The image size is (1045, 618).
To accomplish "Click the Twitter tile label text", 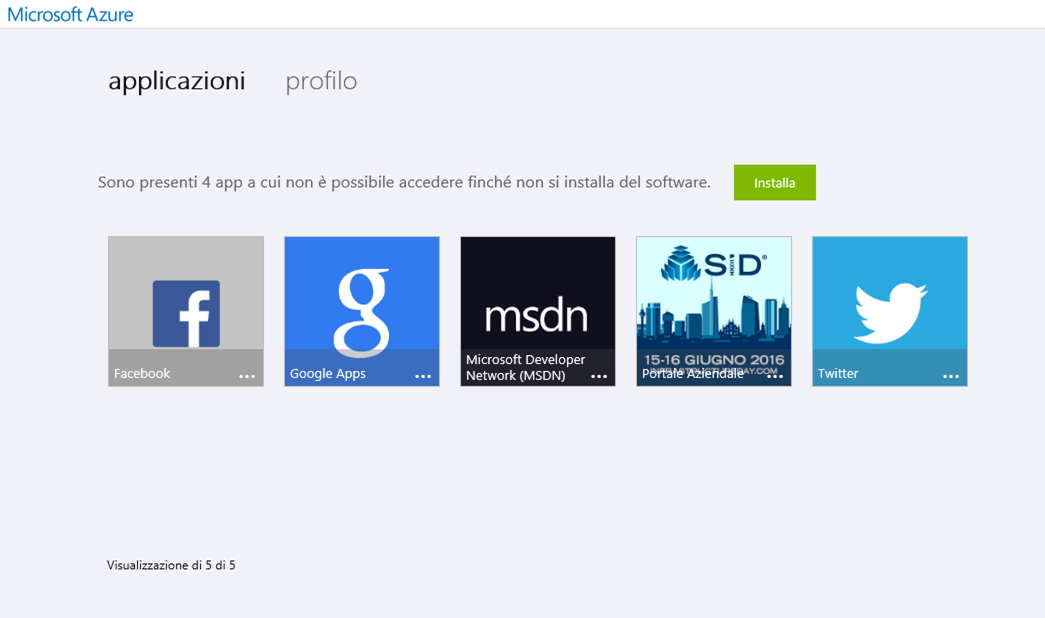I will click(838, 373).
